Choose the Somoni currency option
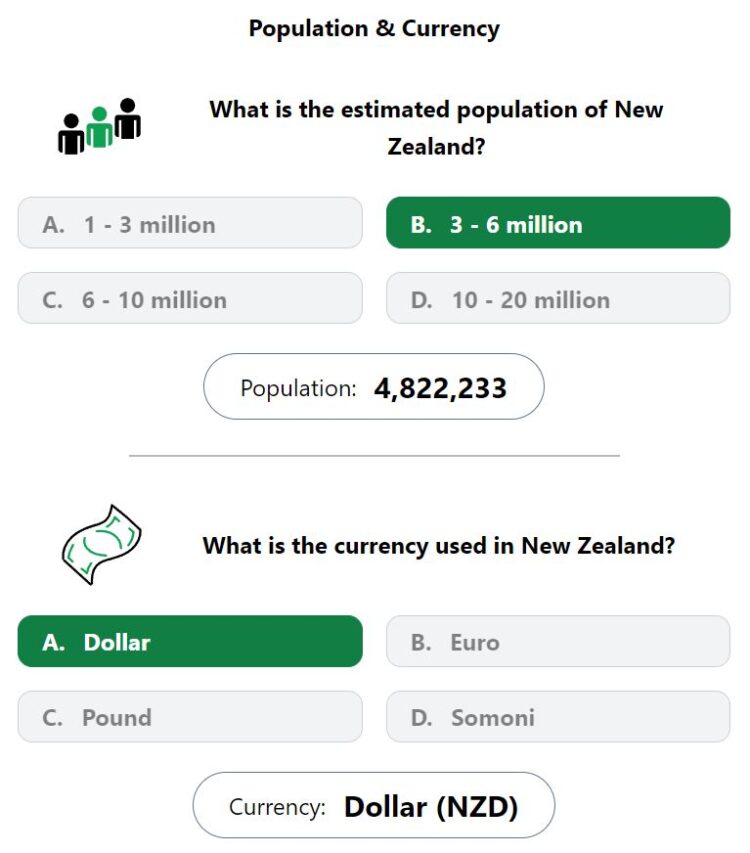Image resolution: width=750 pixels, height=853 pixels. click(x=558, y=716)
